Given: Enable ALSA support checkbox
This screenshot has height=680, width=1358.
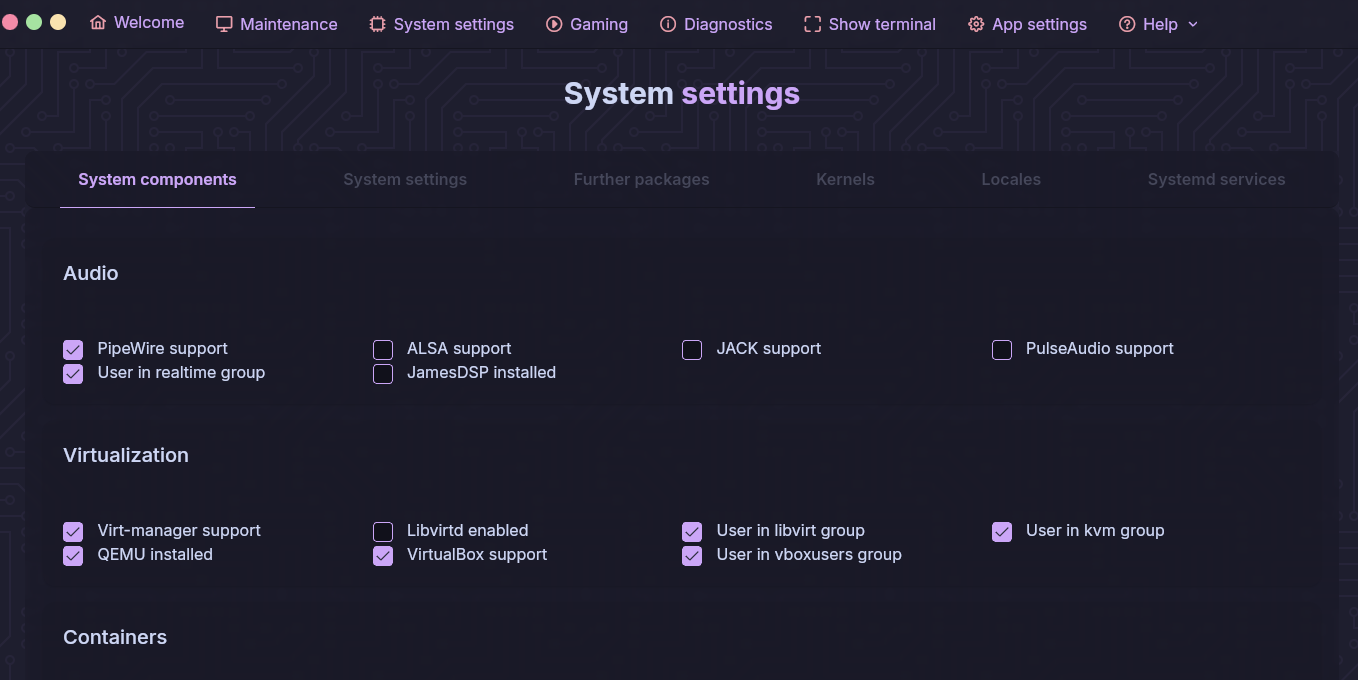Looking at the screenshot, I should pyautogui.click(x=383, y=349).
